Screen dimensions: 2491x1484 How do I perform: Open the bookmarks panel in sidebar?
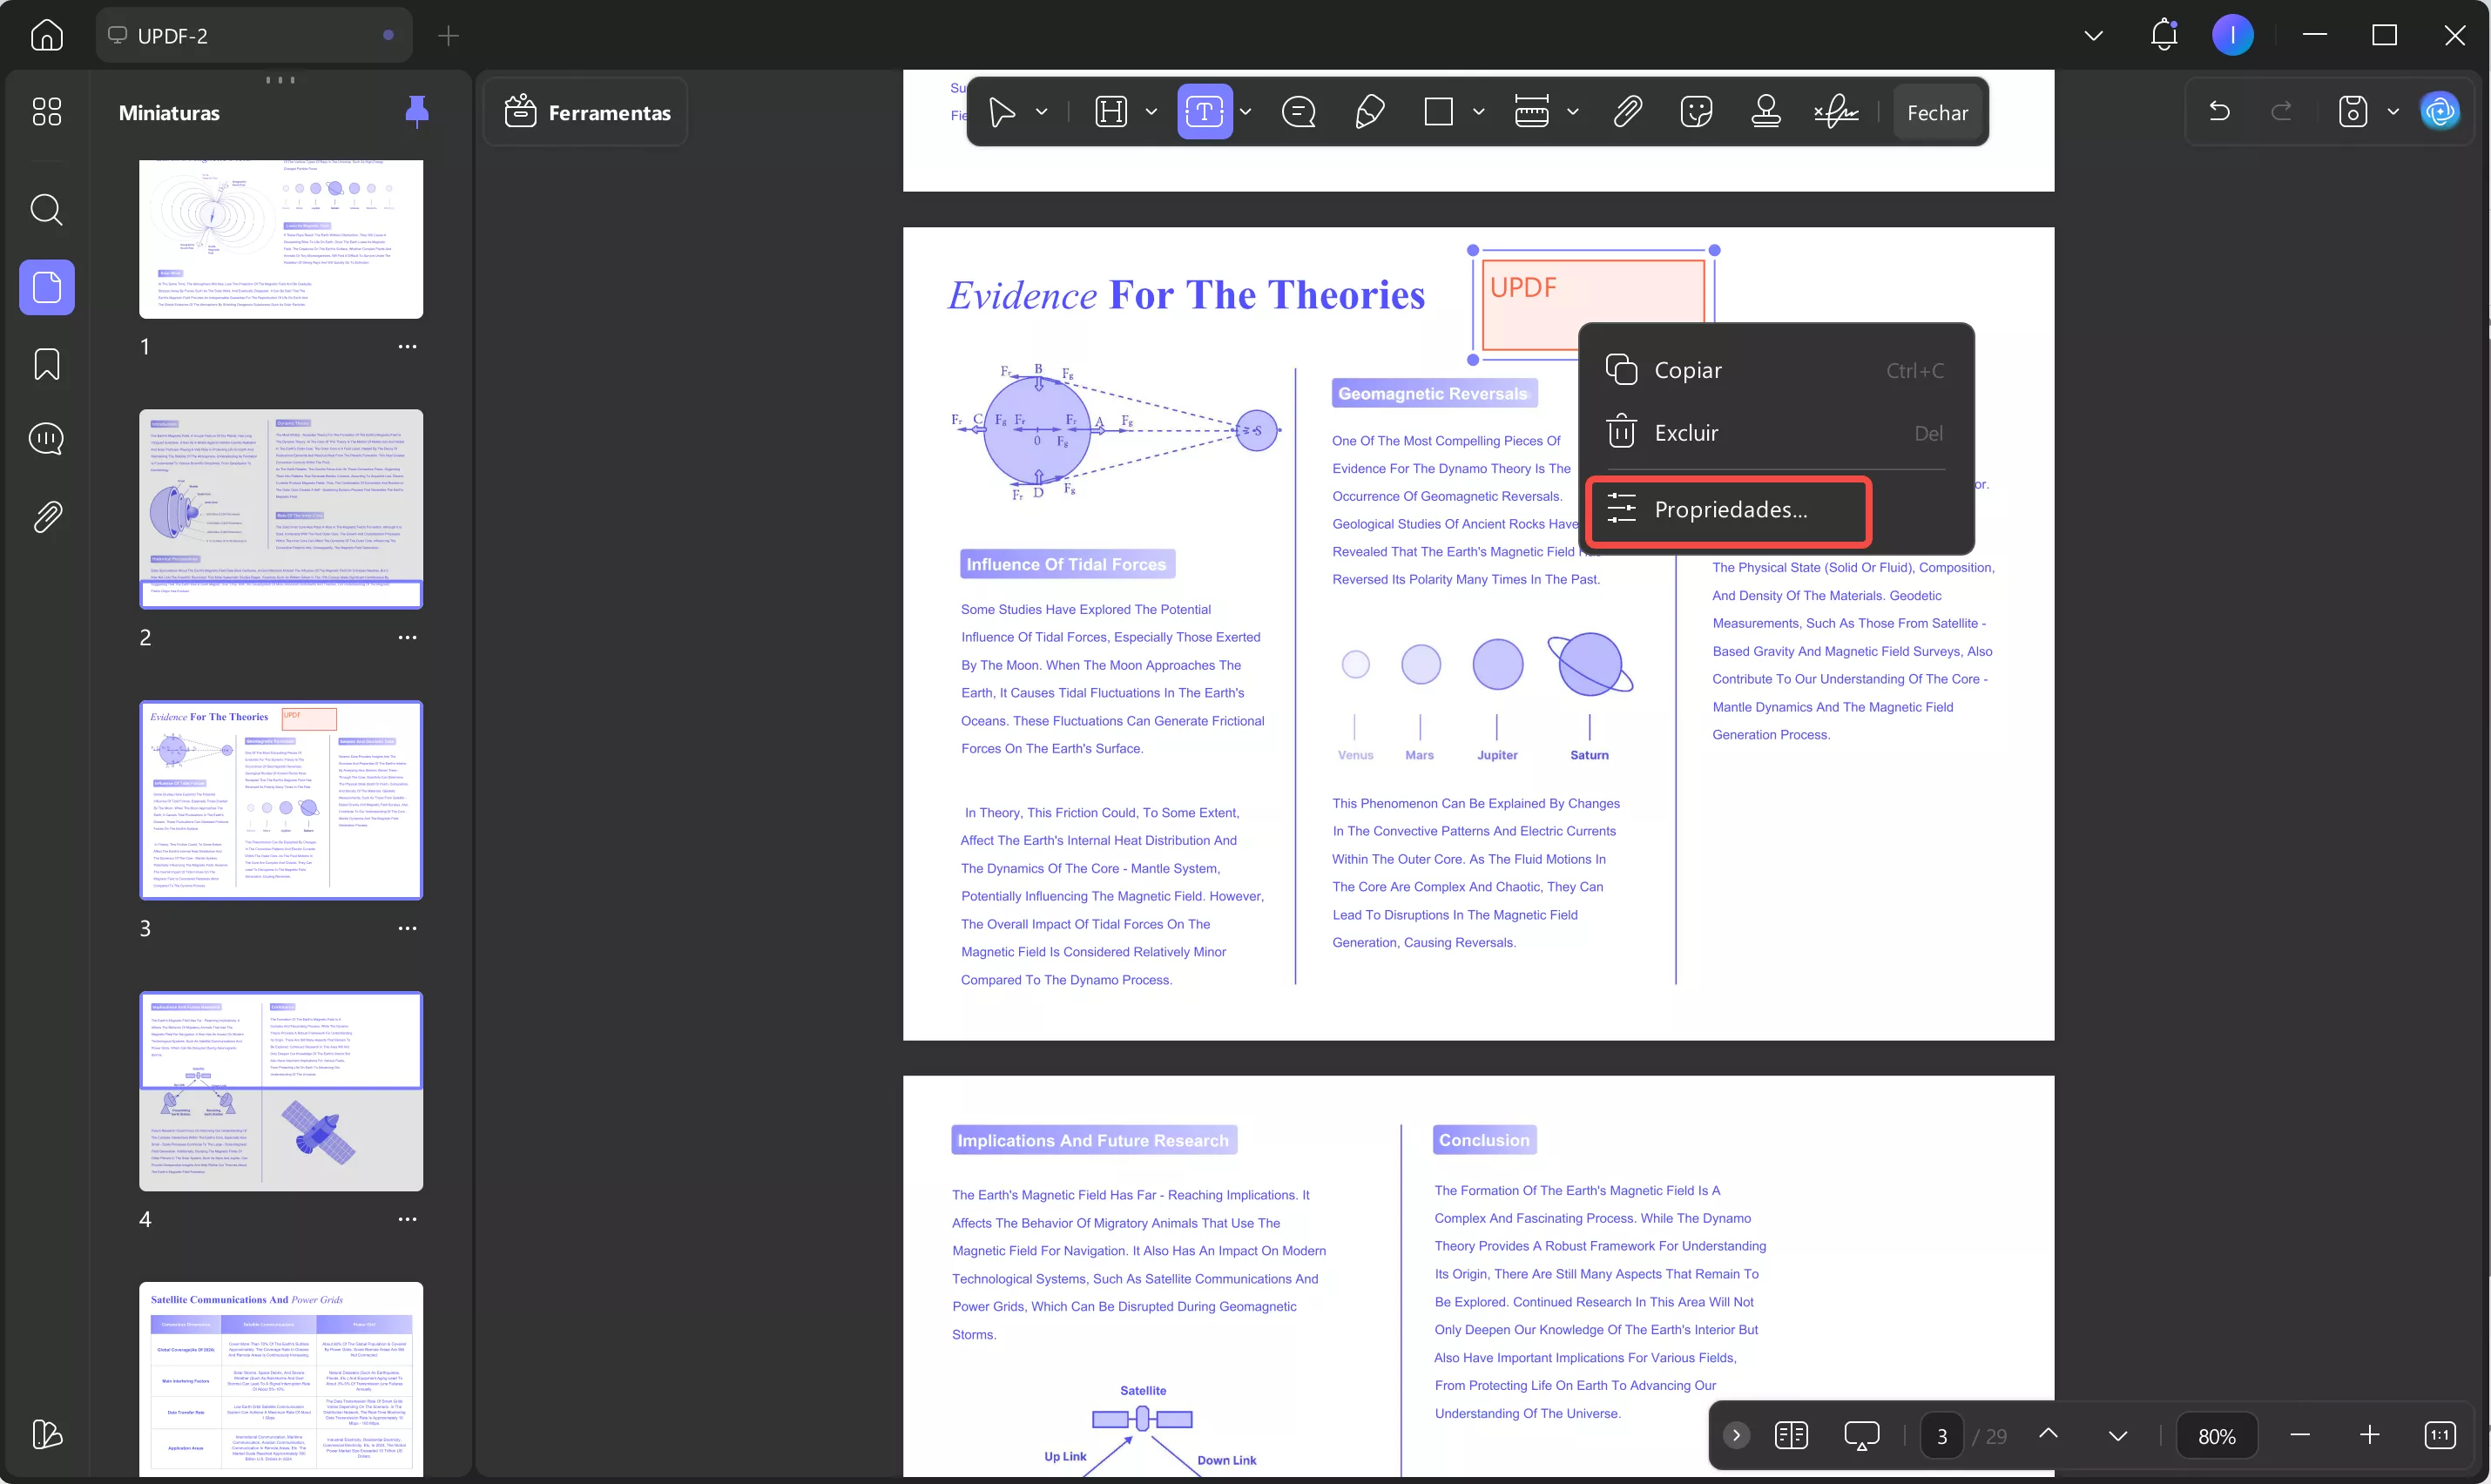pos(46,364)
